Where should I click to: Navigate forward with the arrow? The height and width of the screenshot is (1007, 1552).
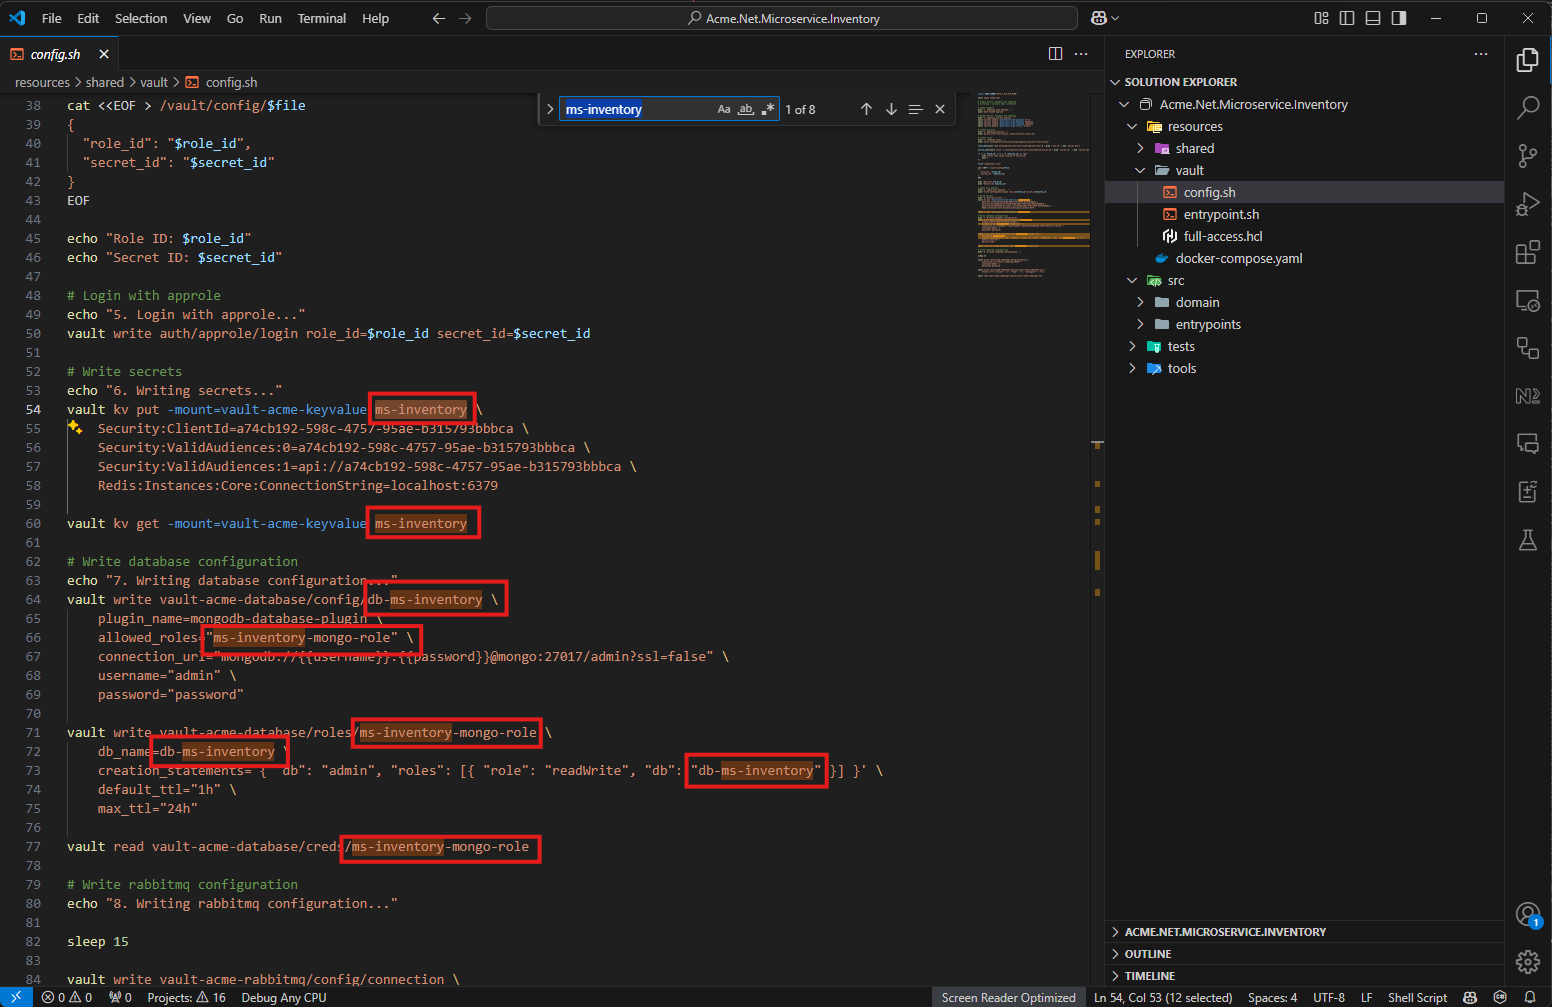point(465,18)
